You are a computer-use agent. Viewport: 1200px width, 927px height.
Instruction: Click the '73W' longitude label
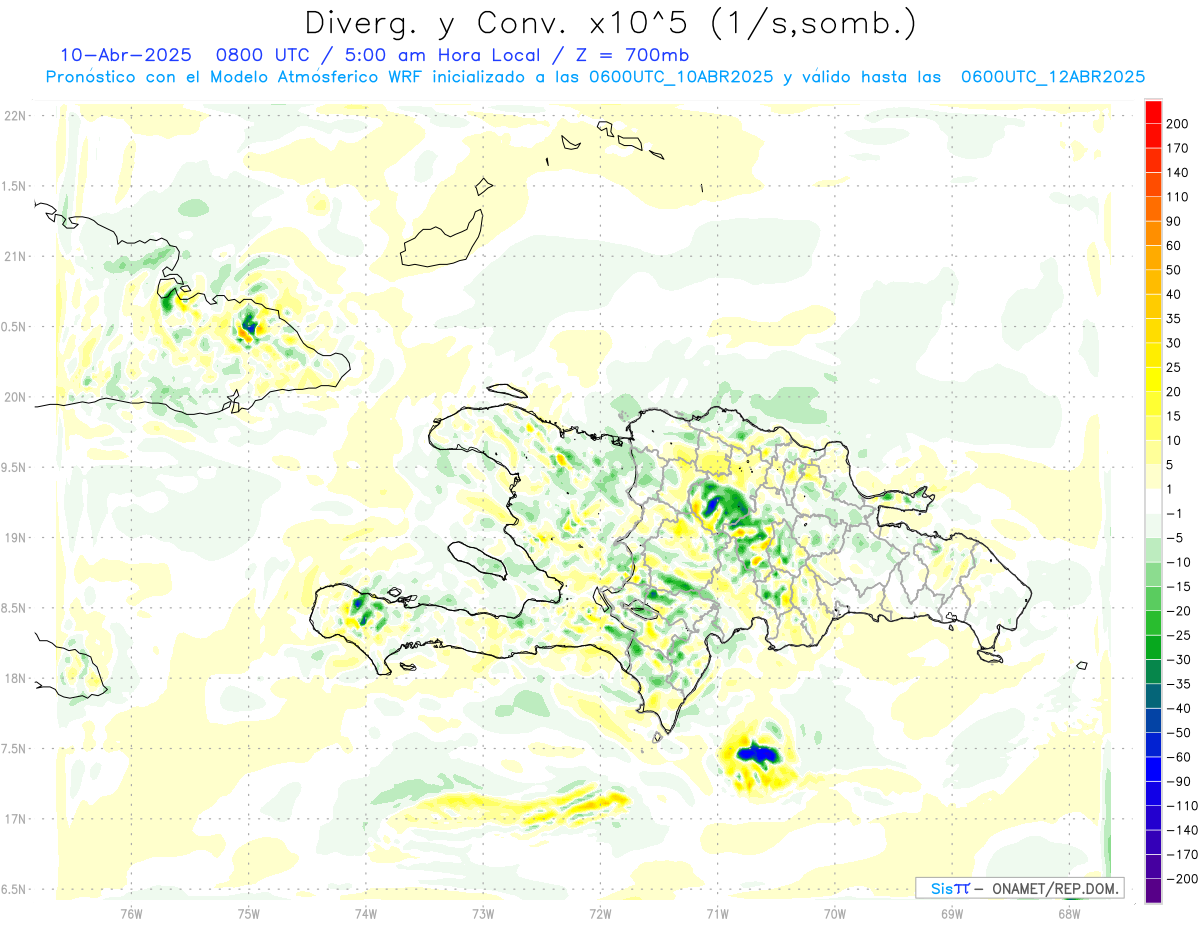tap(483, 913)
